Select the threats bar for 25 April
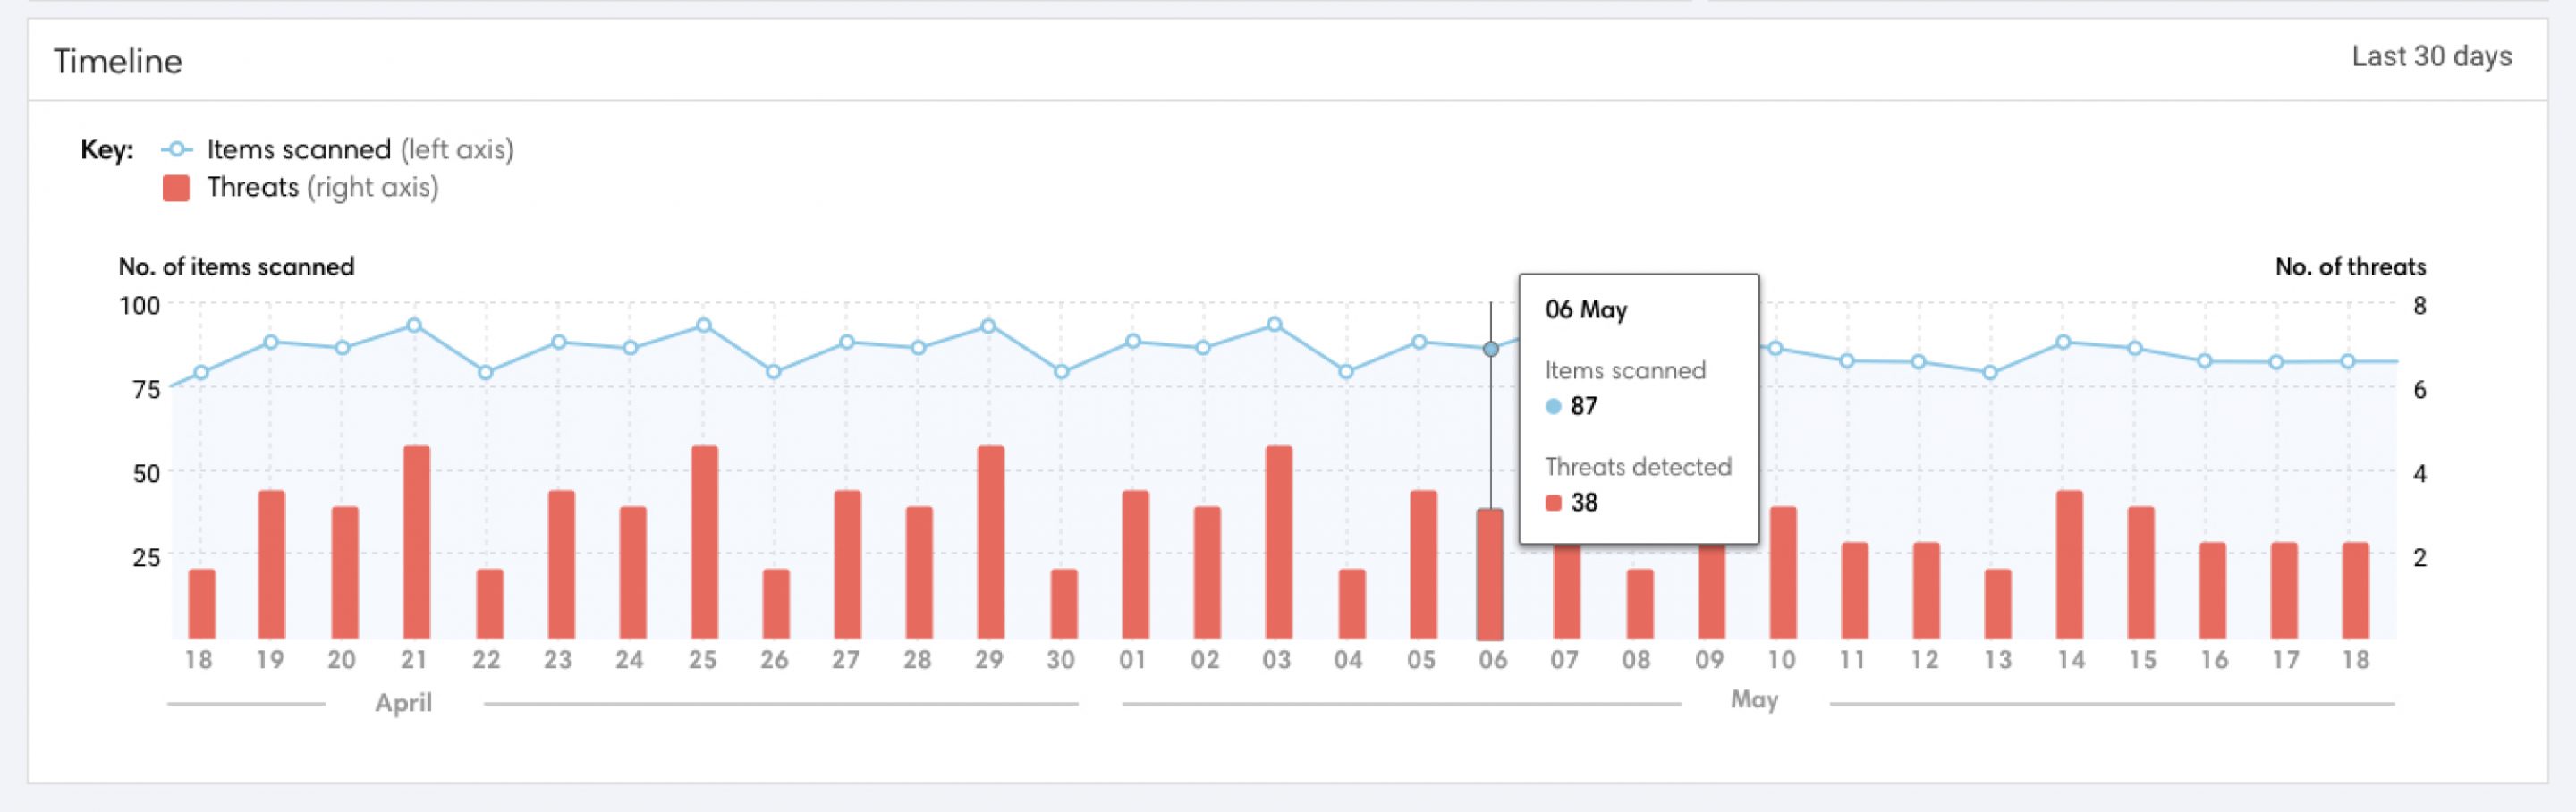The height and width of the screenshot is (812, 2576). [x=704, y=543]
